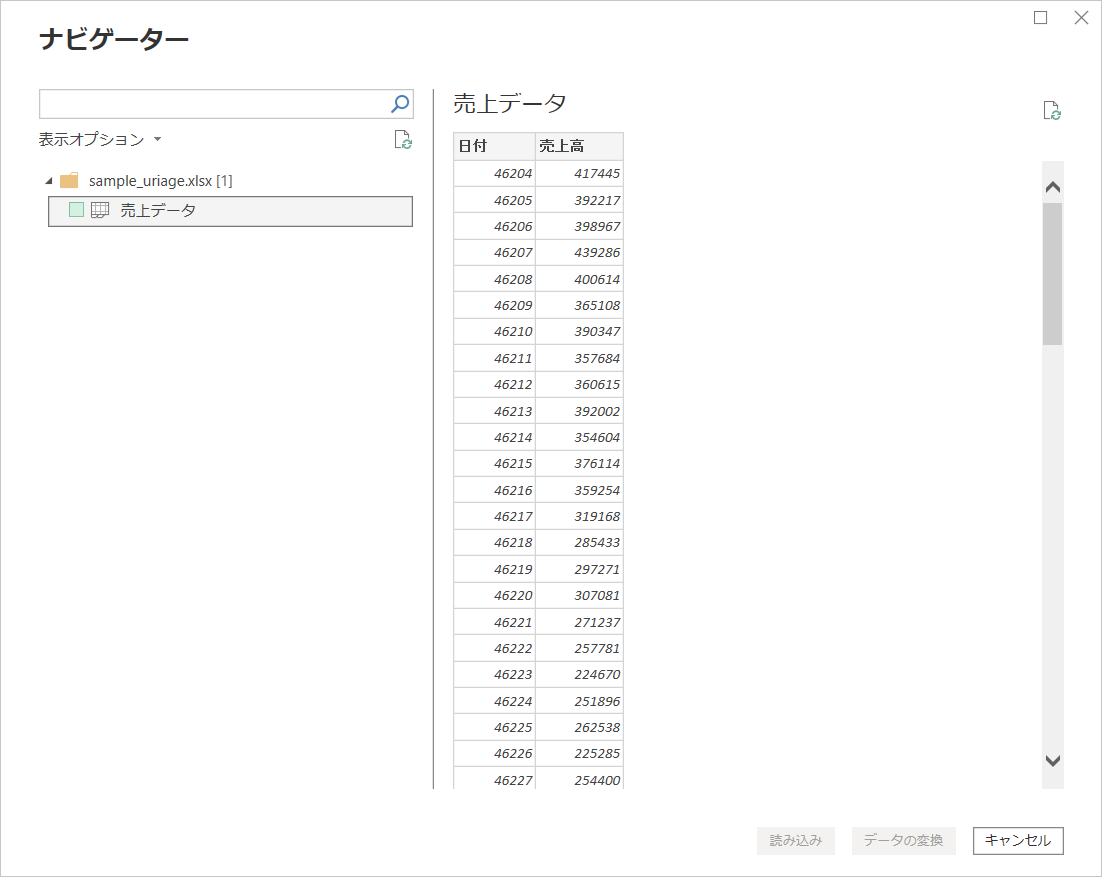The height and width of the screenshot is (877, 1102).
Task: Open the 表示オプション dropdown
Action: click(x=100, y=139)
